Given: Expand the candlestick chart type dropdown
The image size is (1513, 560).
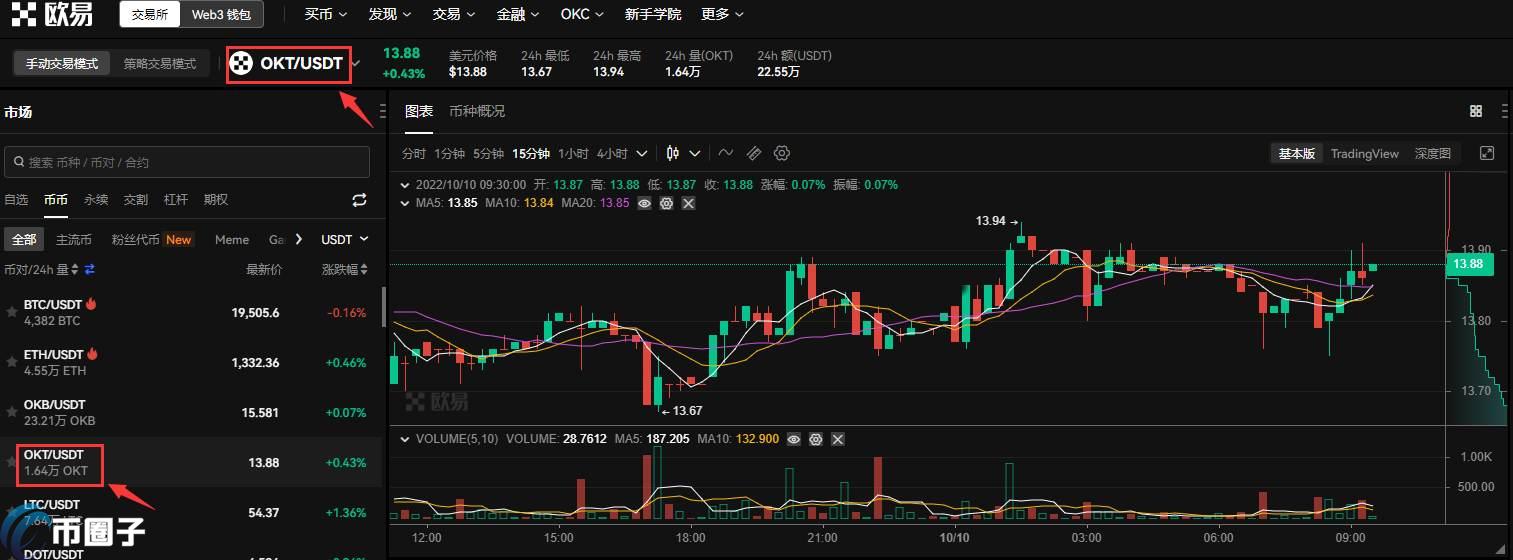Looking at the screenshot, I should pos(695,153).
